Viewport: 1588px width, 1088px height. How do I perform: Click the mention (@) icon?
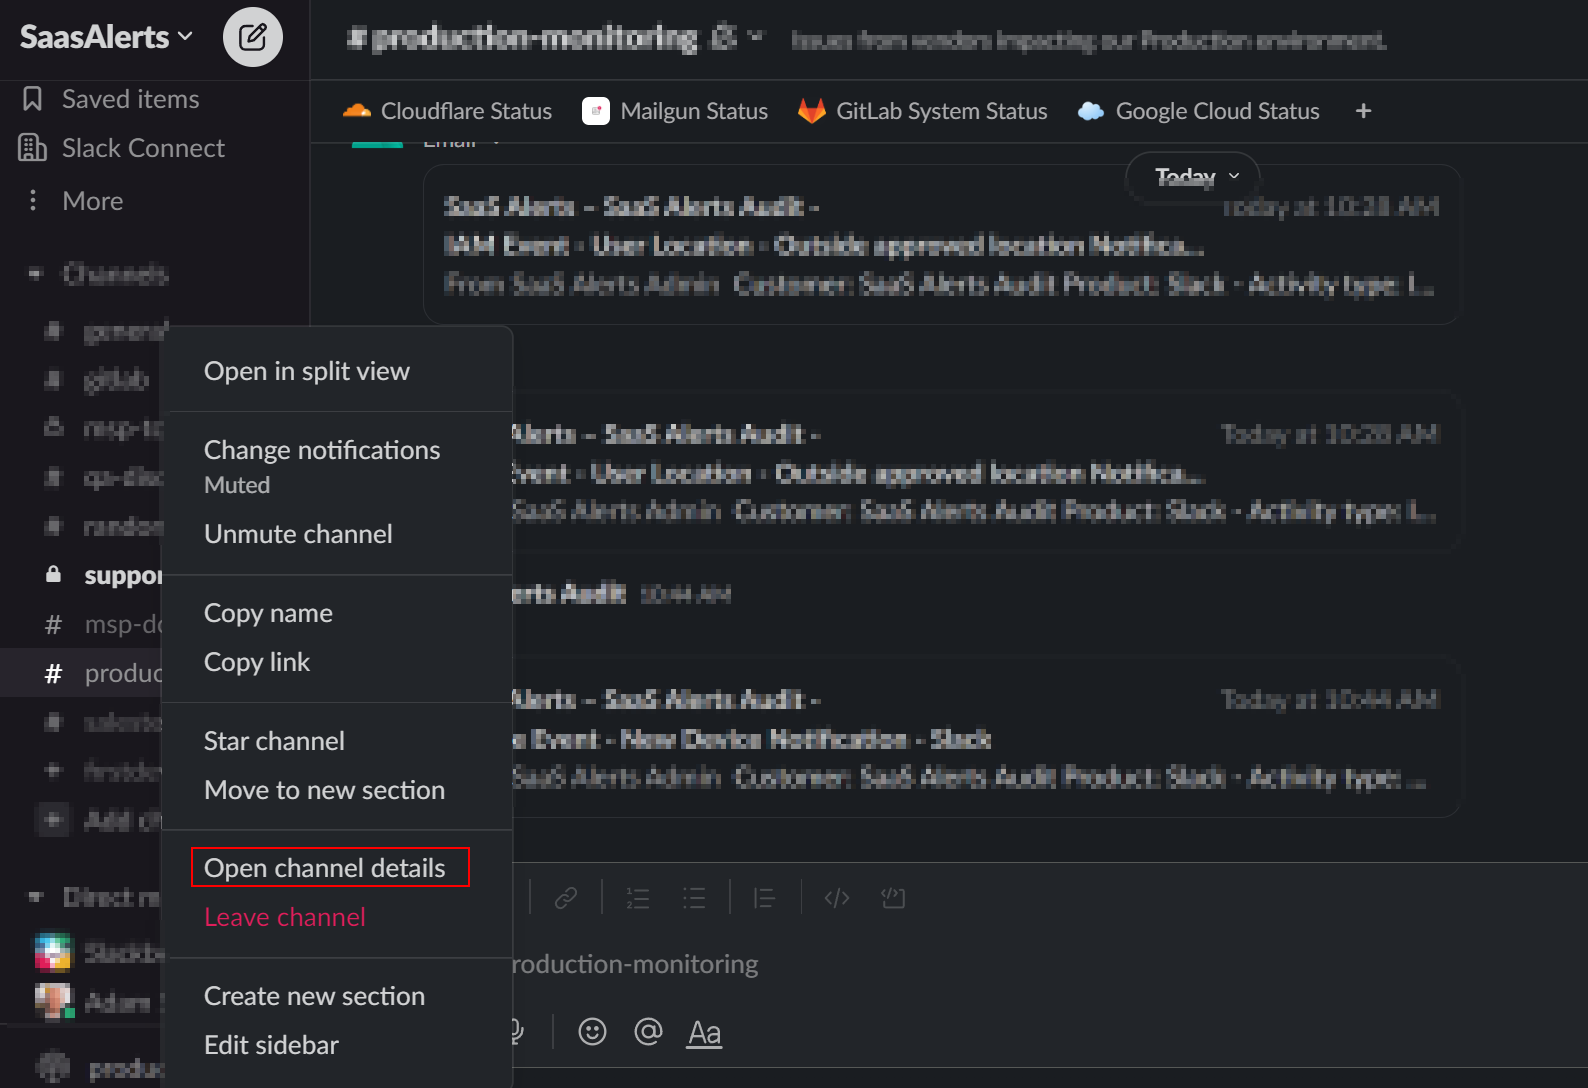pos(648,1031)
